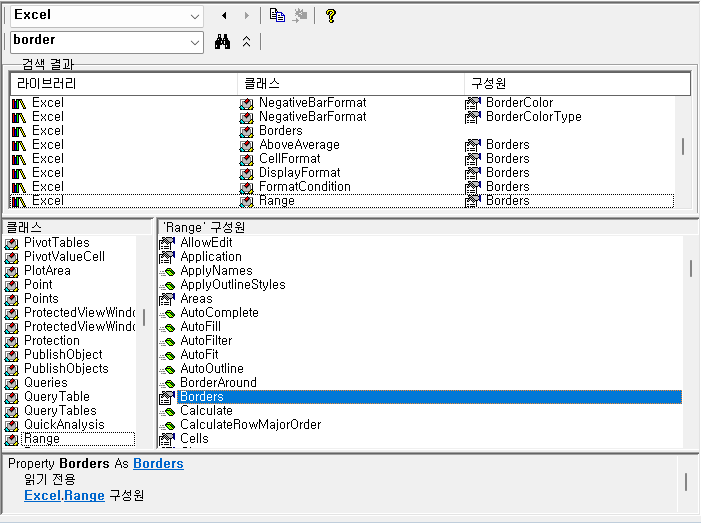
Task: Select the AllowEdit member
Action: pos(206,243)
